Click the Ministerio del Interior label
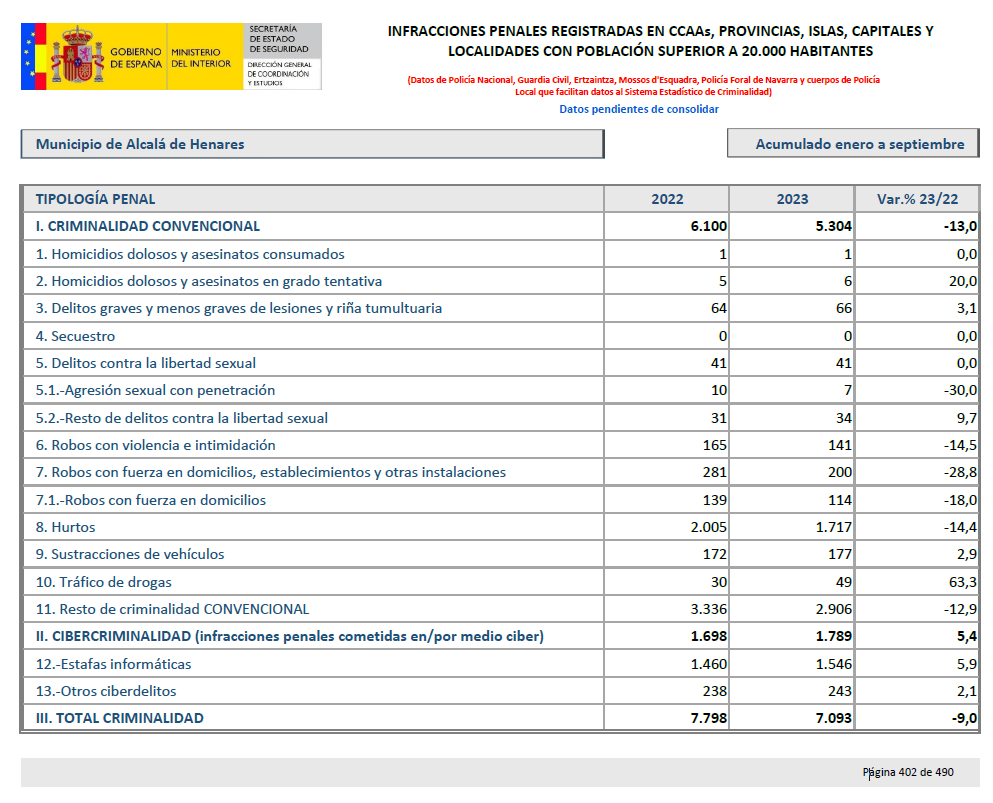This screenshot has width=993, height=803. tap(200, 57)
